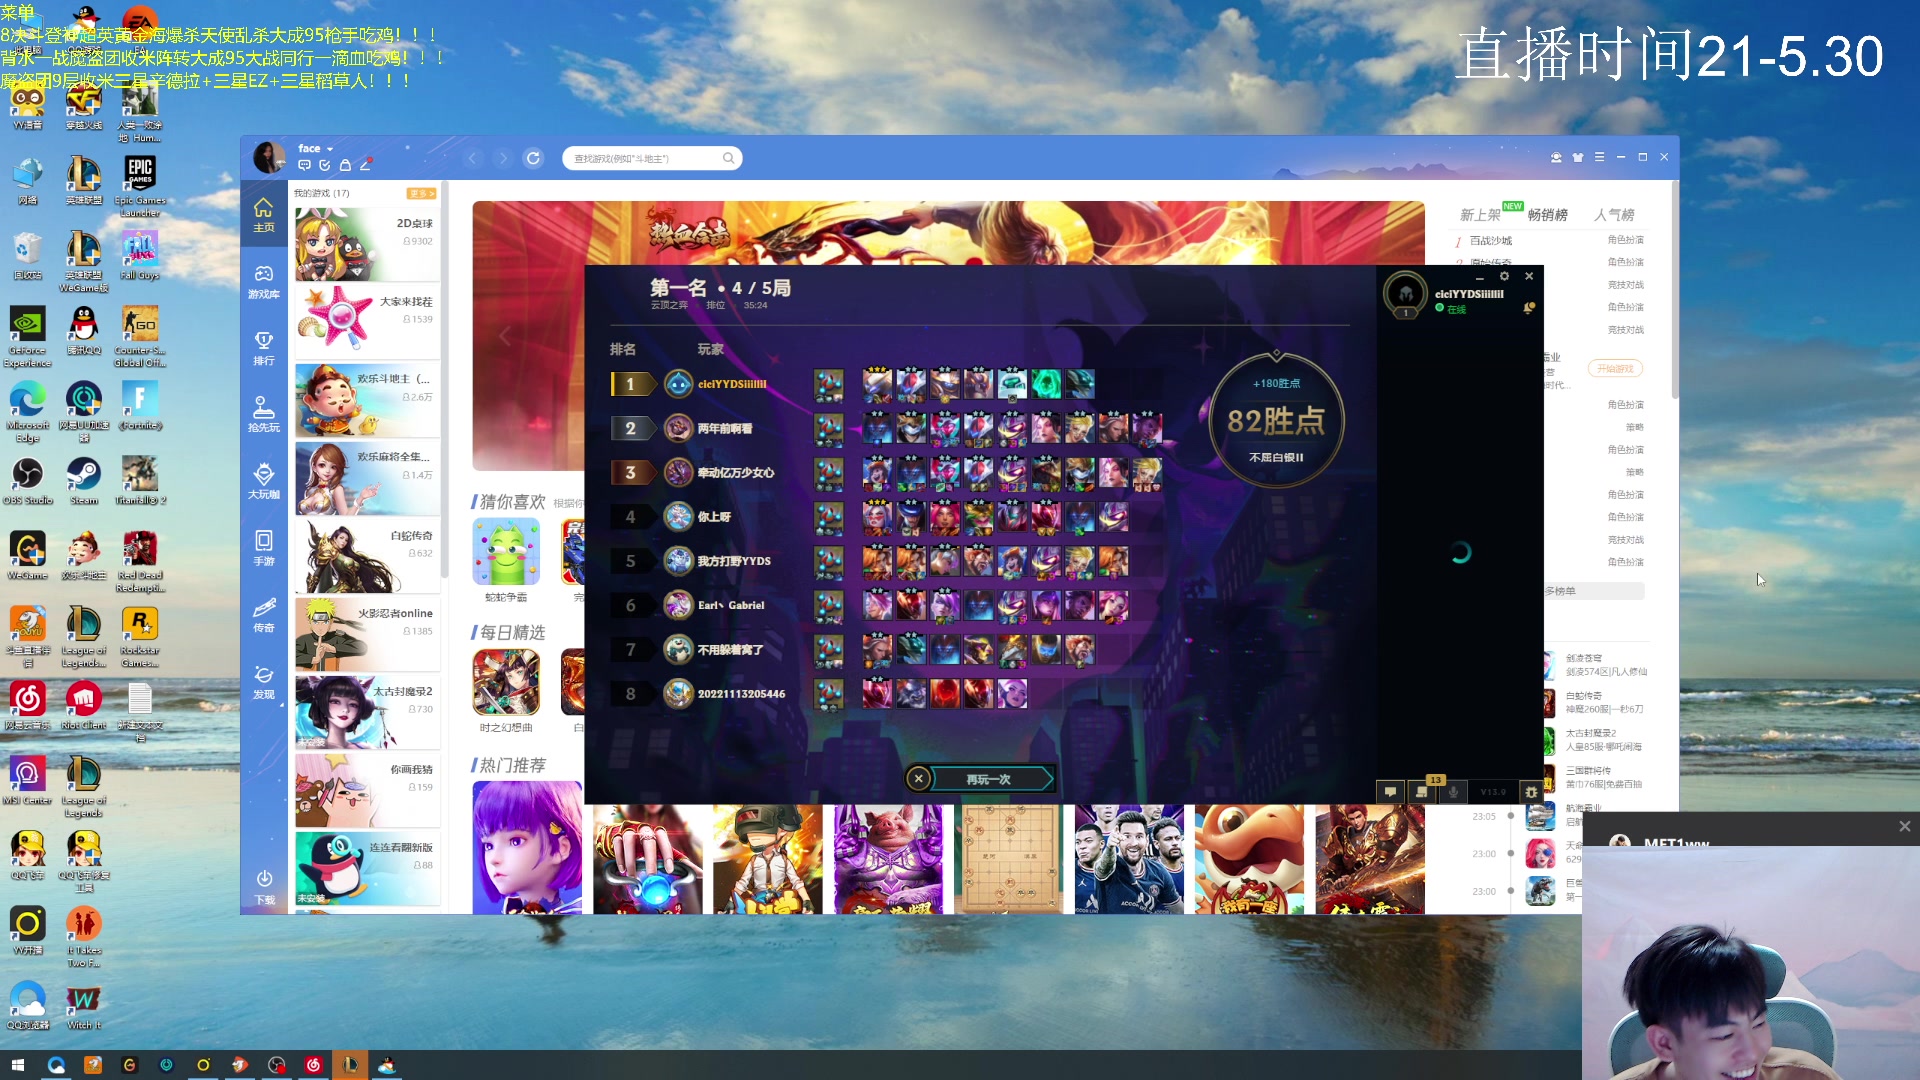Image resolution: width=1920 pixels, height=1080 pixels.
Task: Open 主页 home in WeGame sidebar
Action: (263, 214)
